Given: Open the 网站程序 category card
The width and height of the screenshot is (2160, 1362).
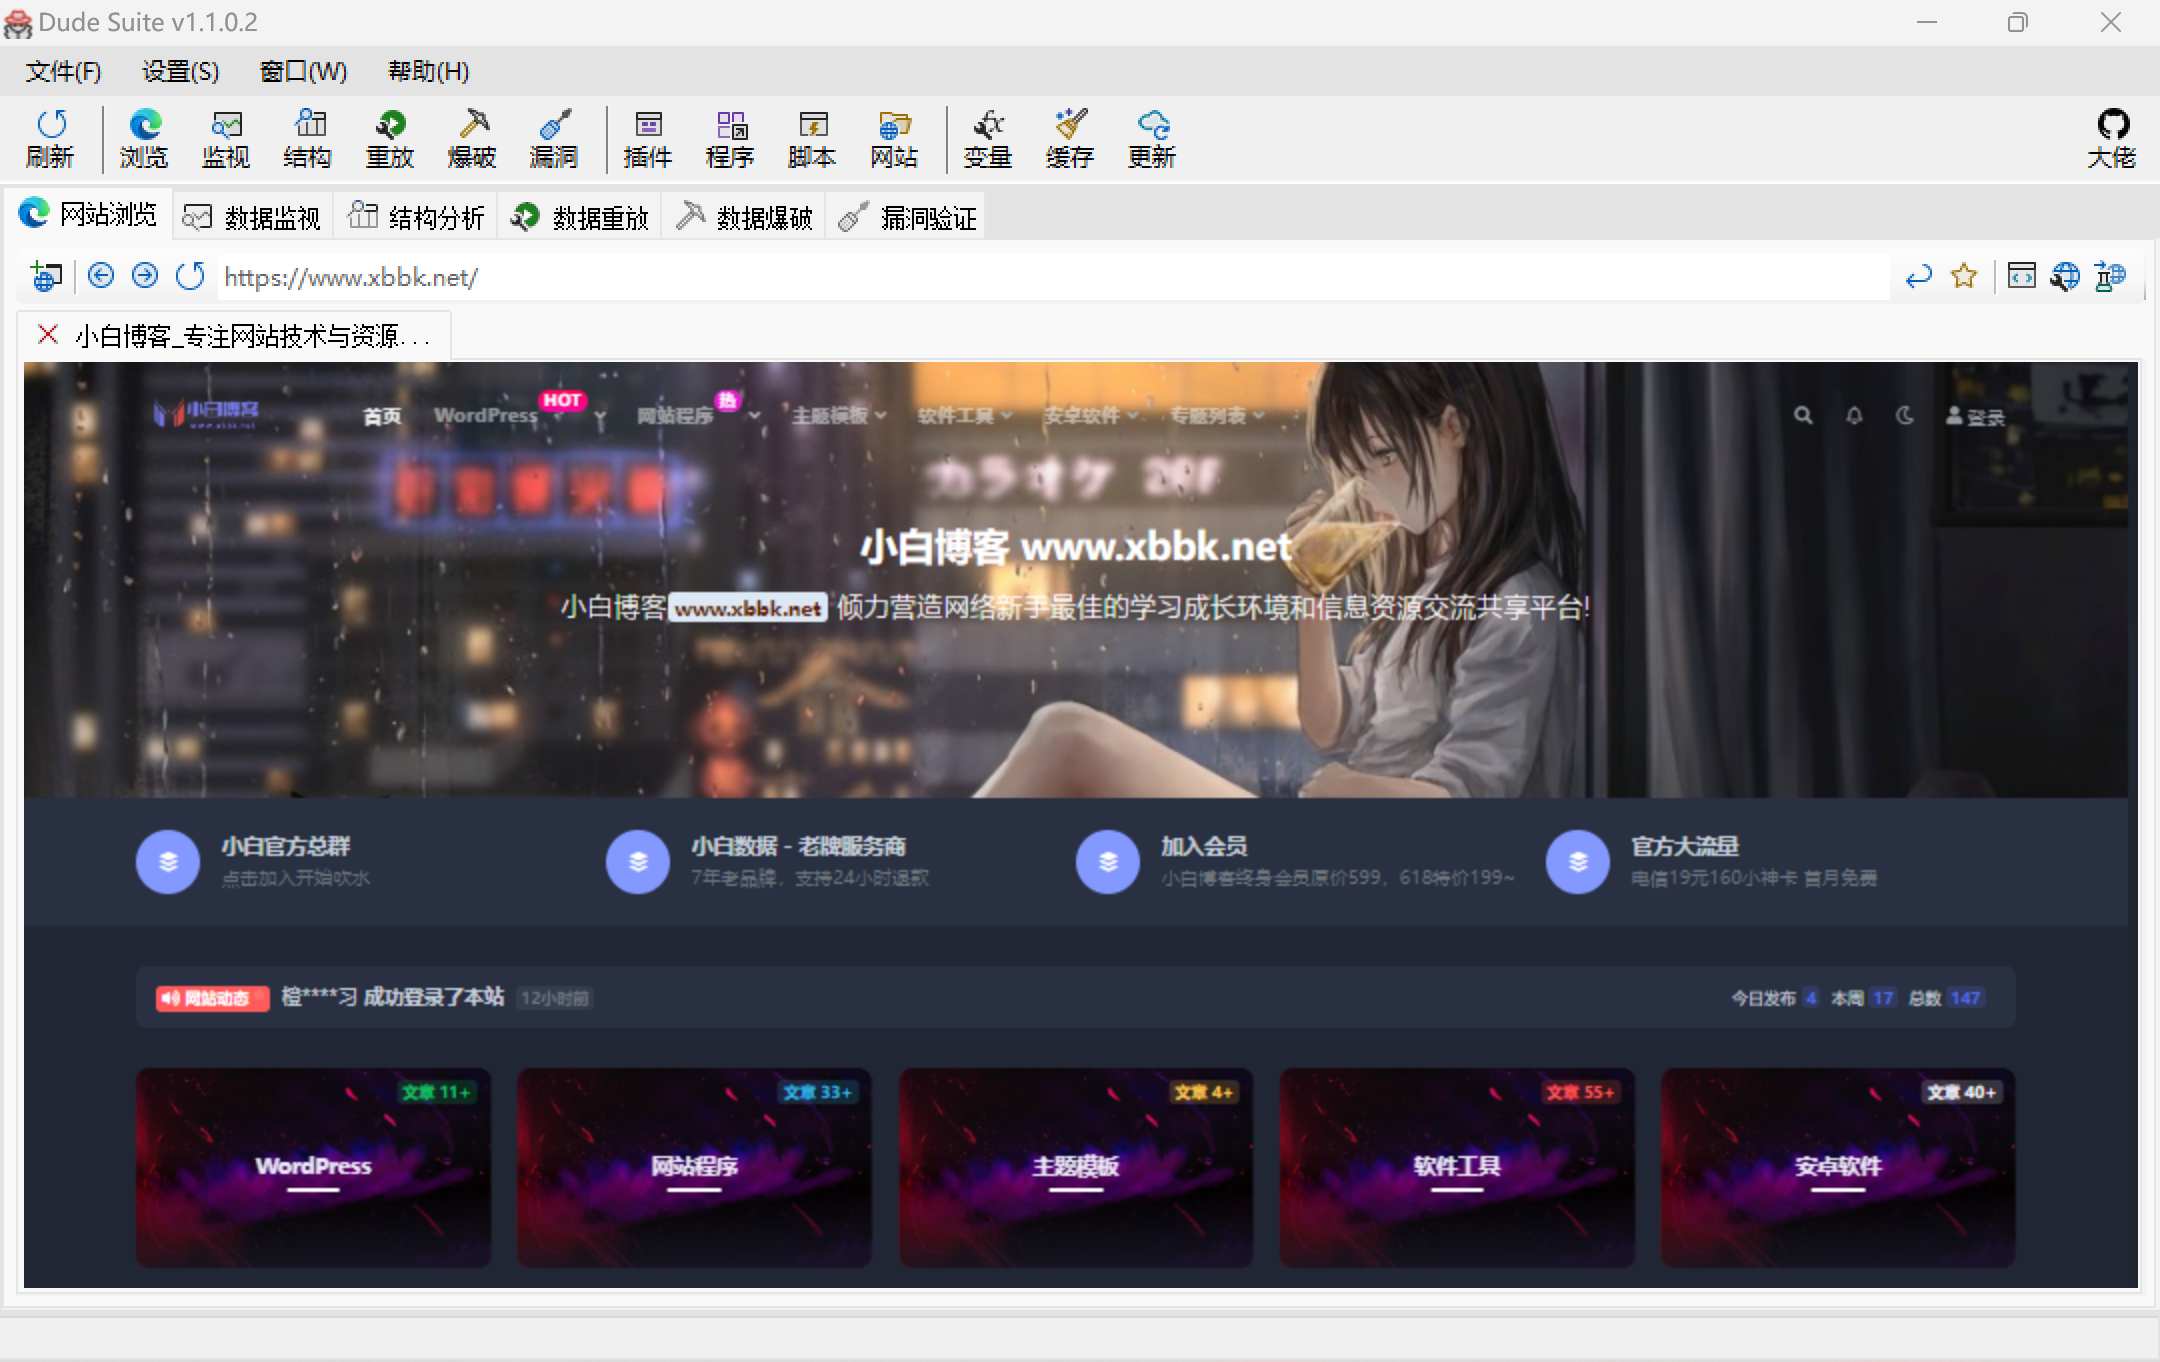Looking at the screenshot, I should click(x=694, y=1167).
